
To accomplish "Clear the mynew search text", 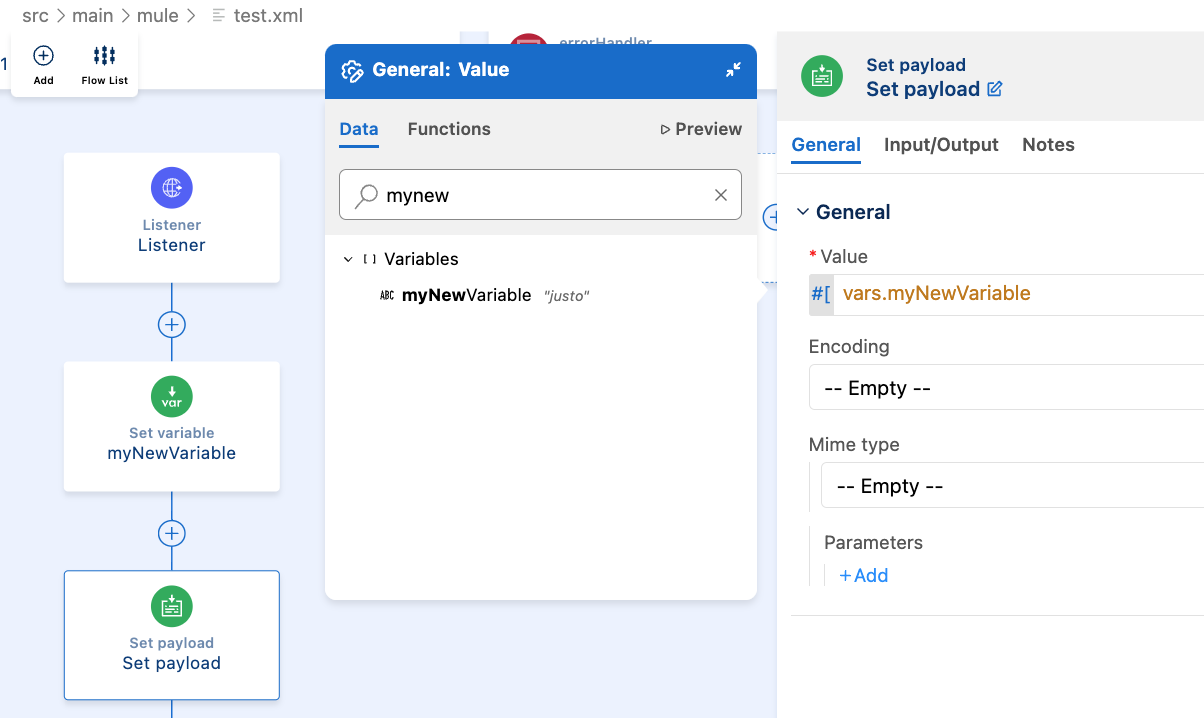I will (720, 194).
